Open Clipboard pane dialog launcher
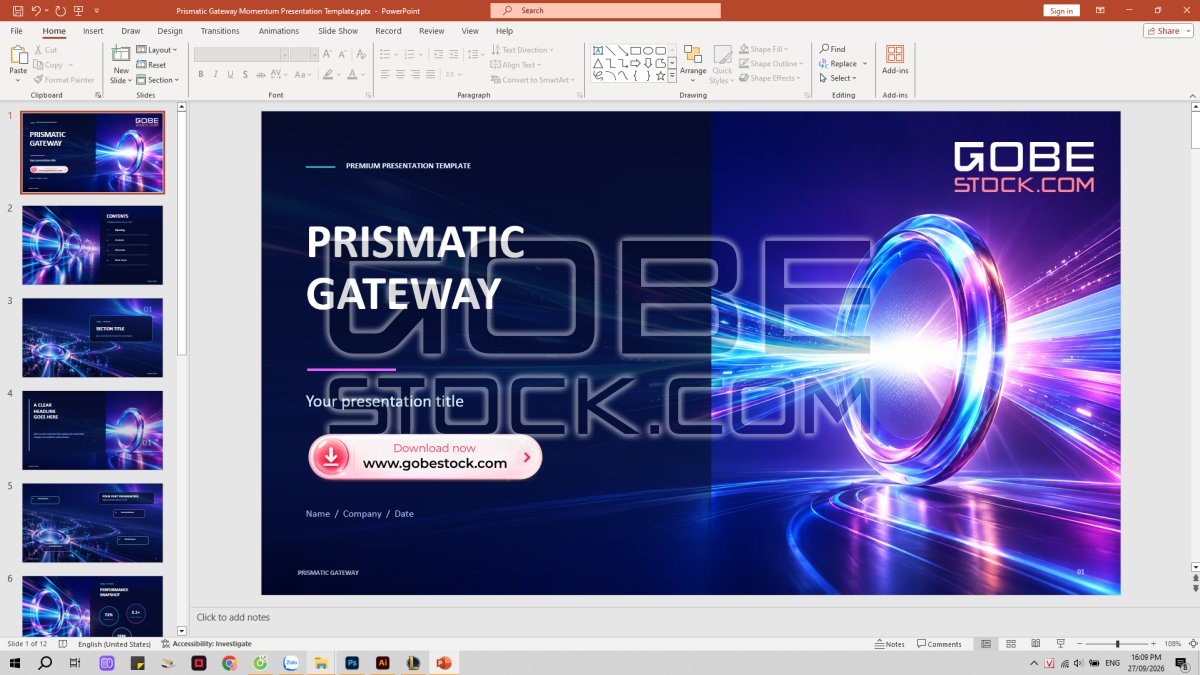This screenshot has height=675, width=1200. tap(98, 95)
